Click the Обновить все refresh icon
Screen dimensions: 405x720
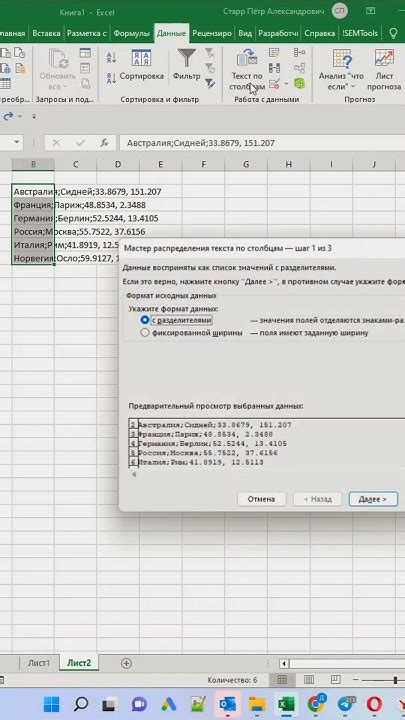click(x=58, y=70)
